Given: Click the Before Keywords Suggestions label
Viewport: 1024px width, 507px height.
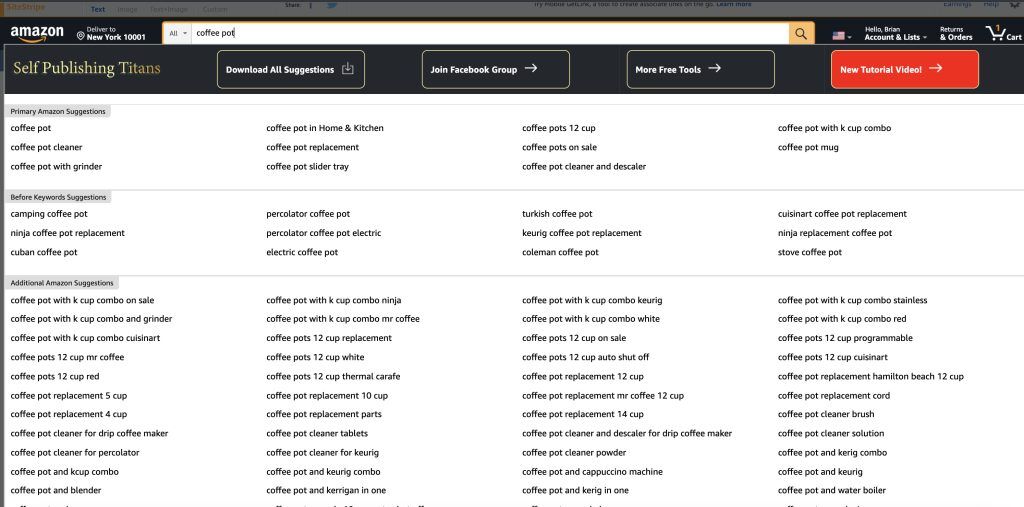Looking at the screenshot, I should [x=57, y=197].
